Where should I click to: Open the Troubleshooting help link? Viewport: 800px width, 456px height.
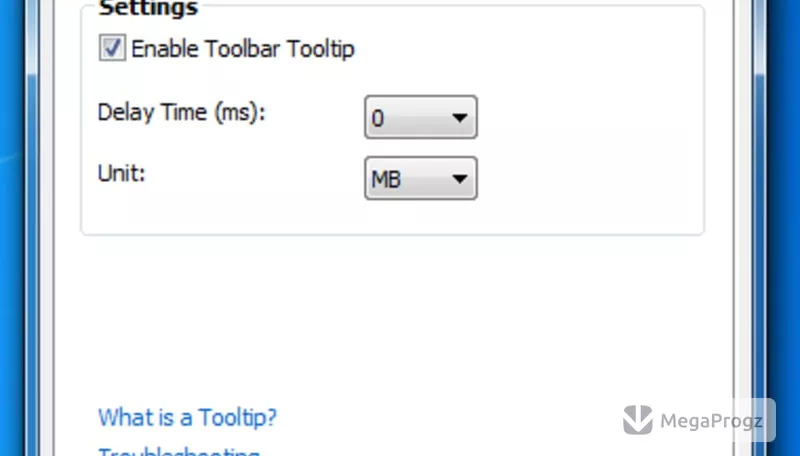pos(179,451)
